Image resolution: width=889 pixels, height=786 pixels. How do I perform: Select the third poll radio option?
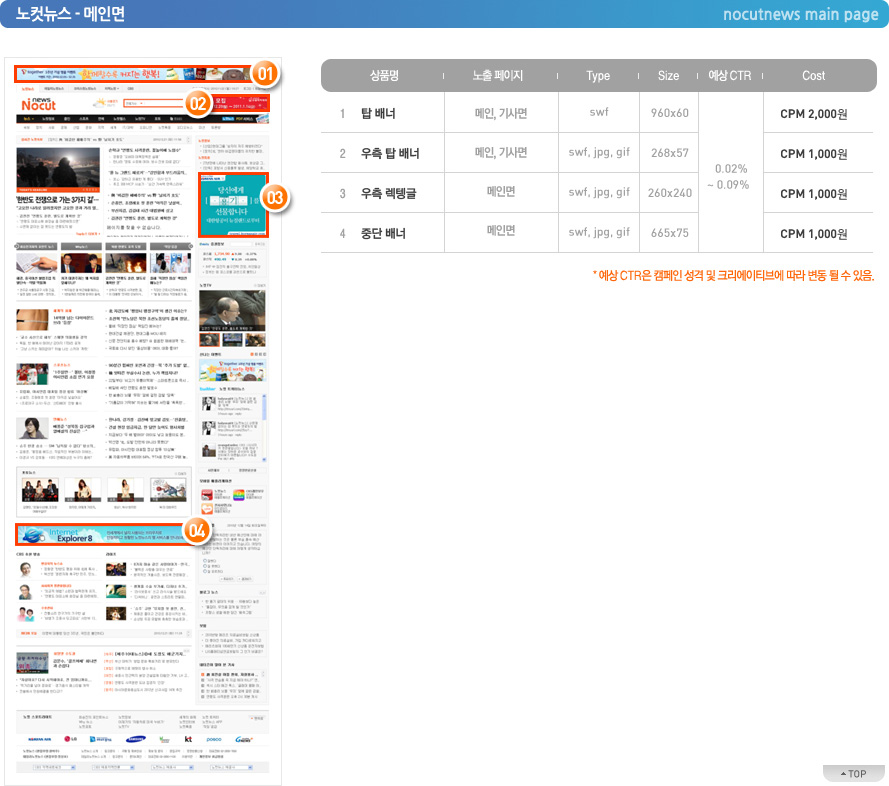point(205,571)
